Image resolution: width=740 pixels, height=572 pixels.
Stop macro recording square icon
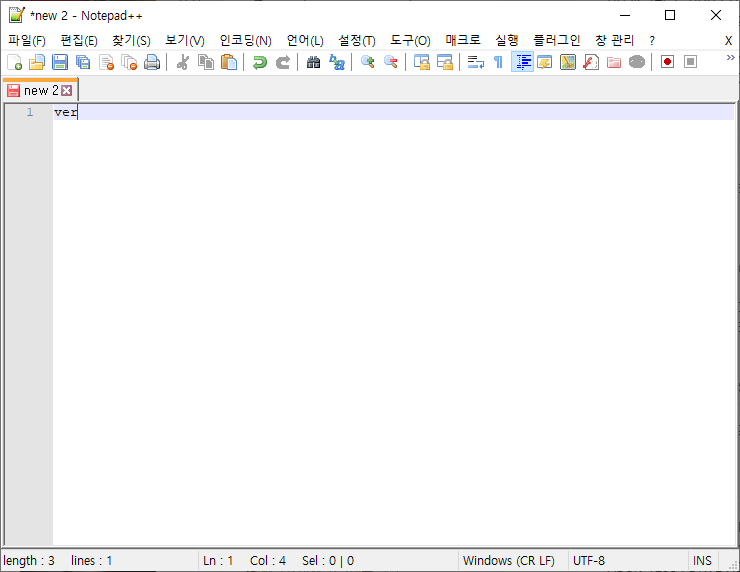690,62
